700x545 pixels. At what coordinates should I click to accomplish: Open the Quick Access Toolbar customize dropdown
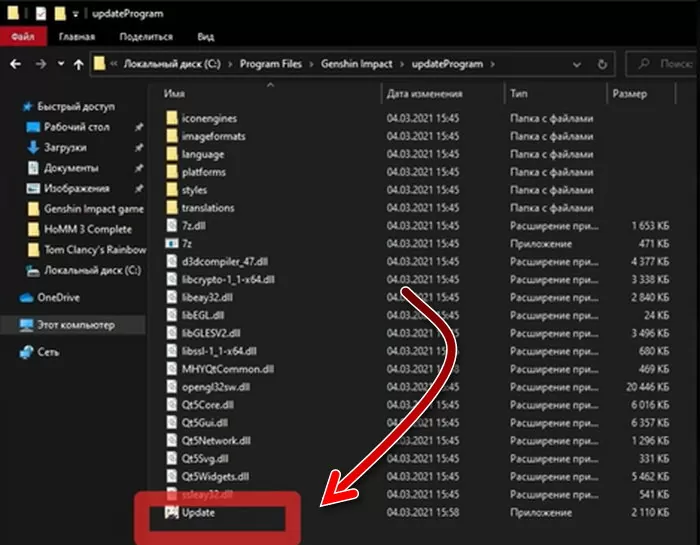pyautogui.click(x=75, y=14)
